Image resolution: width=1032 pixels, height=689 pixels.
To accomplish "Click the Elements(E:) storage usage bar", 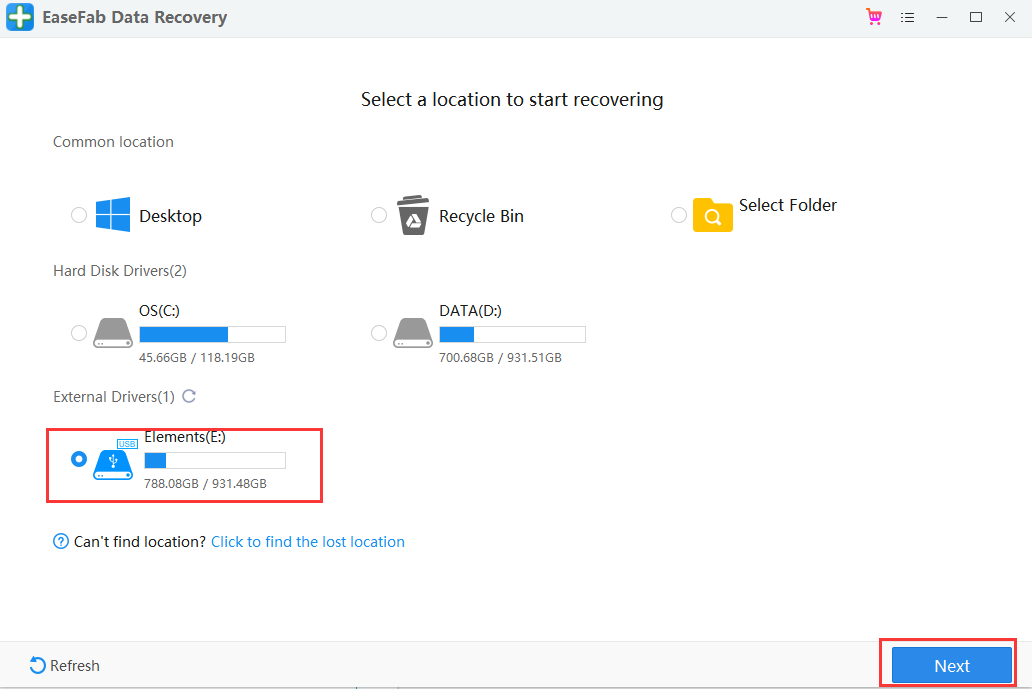I will point(215,460).
